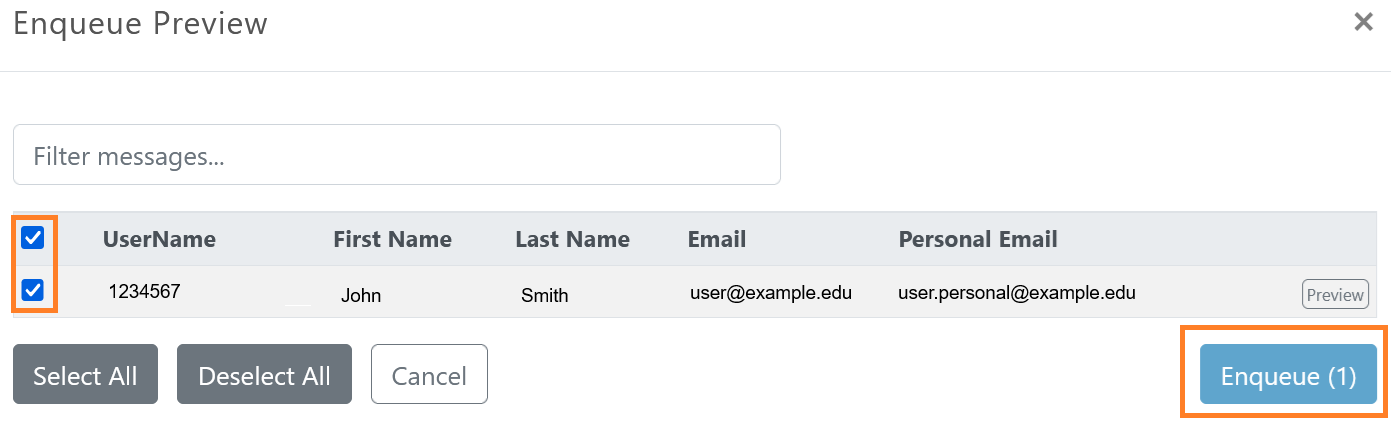Screen dimensions: 1400x423
Task: Click the Enqueue (1) button
Action: click(1288, 375)
